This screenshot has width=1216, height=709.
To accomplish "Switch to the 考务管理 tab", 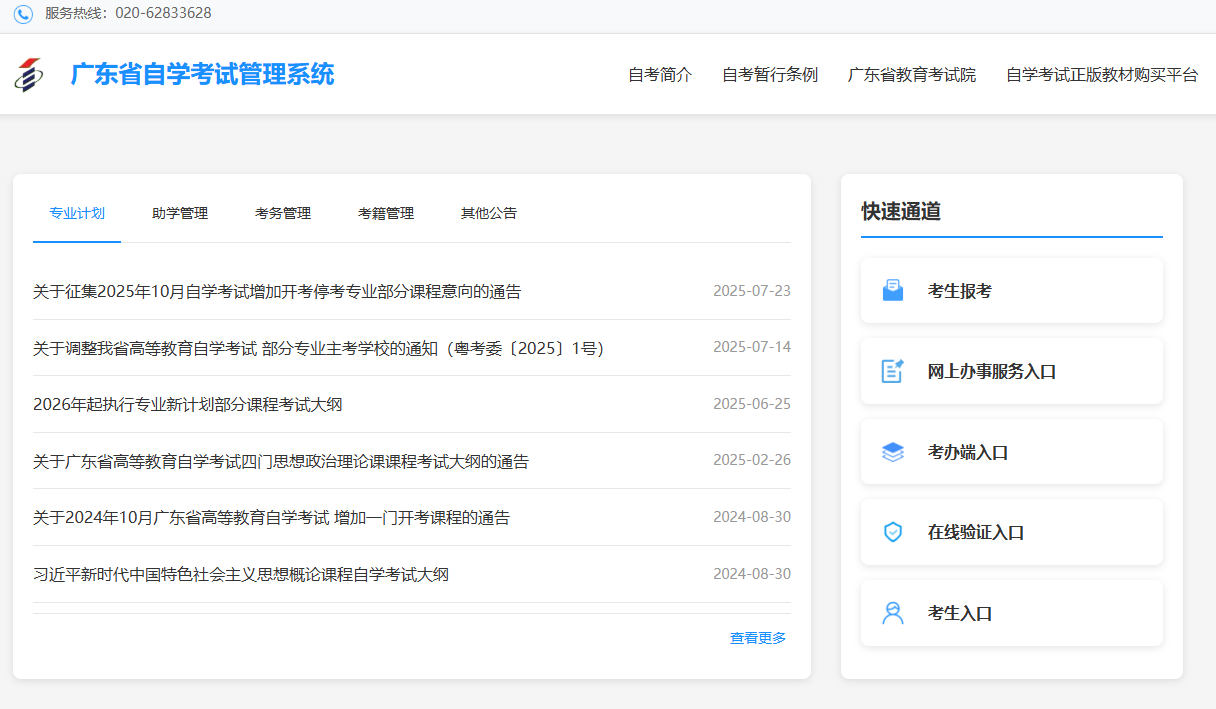I will (283, 213).
